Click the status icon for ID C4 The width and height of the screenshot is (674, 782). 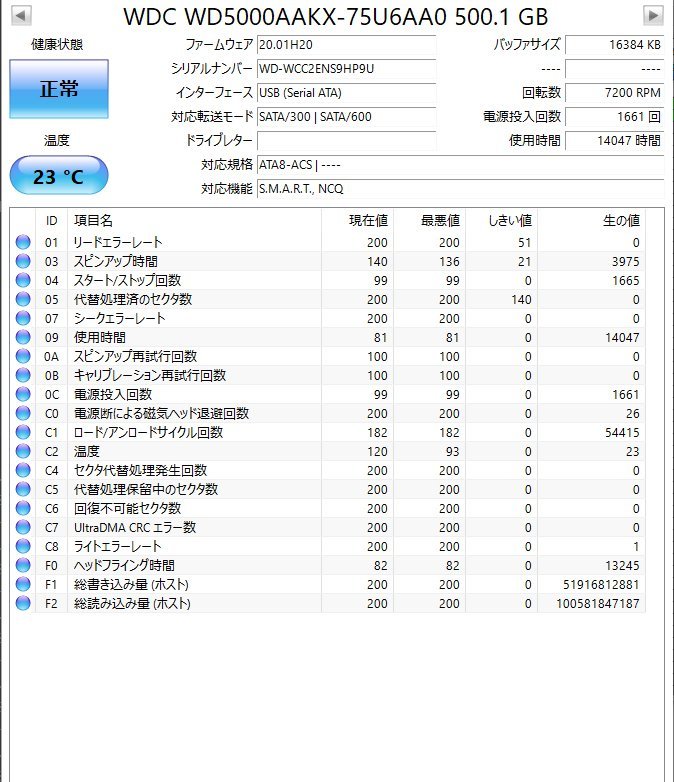pyautogui.click(x=23, y=470)
